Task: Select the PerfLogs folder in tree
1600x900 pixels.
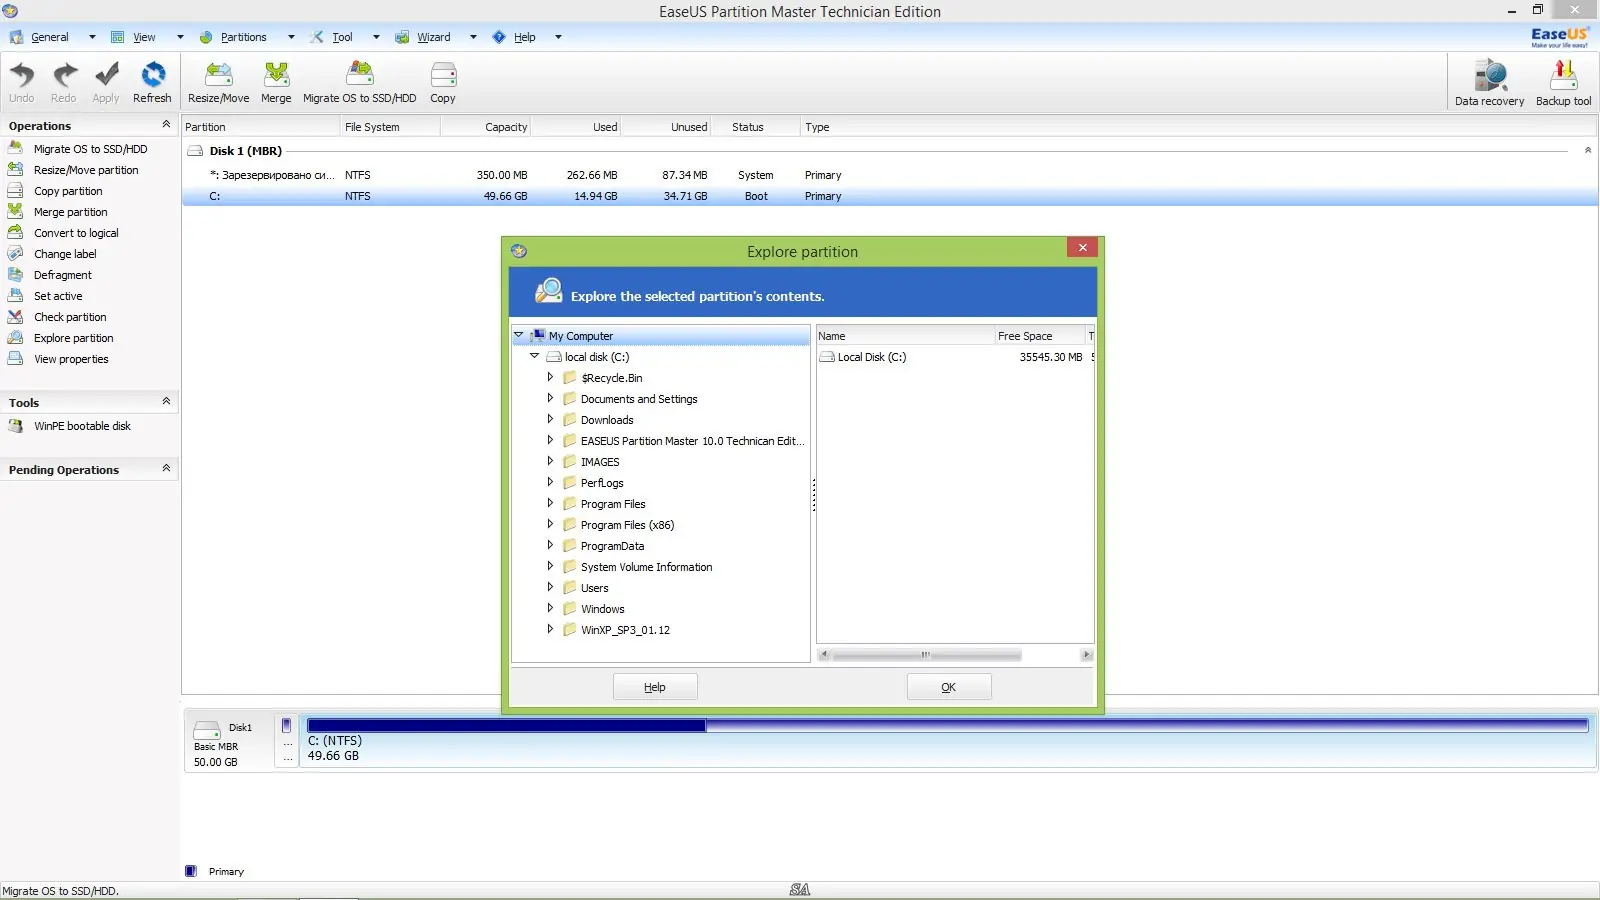Action: pos(602,483)
